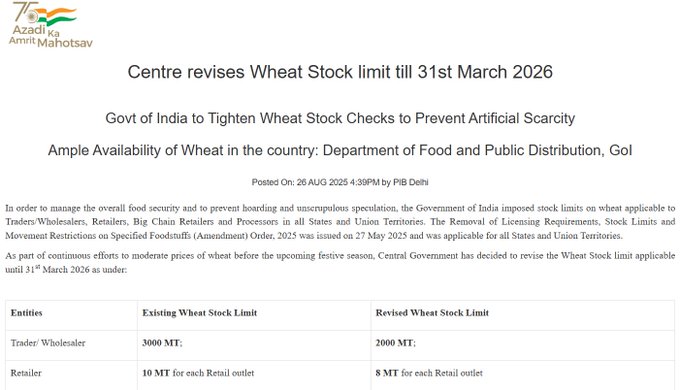Viewport: 680px width, 390px height.
Task: Click the 75 numeral in the logo
Action: pyautogui.click(x=24, y=12)
